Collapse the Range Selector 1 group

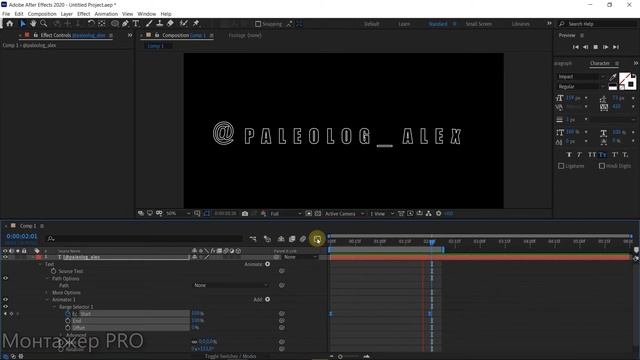54,307
